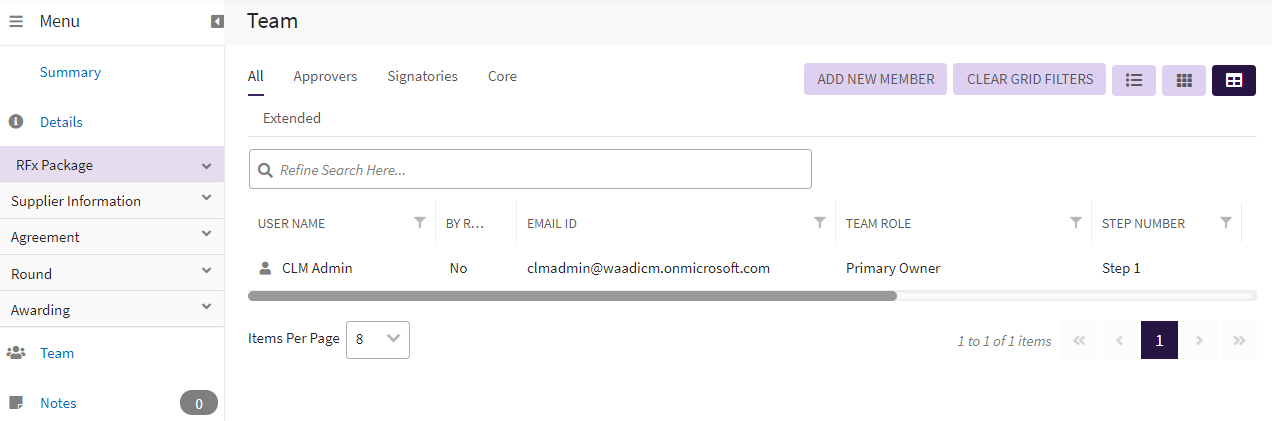Open the Notes link in sidebar
Screen dimensions: 1272x421
[58, 403]
